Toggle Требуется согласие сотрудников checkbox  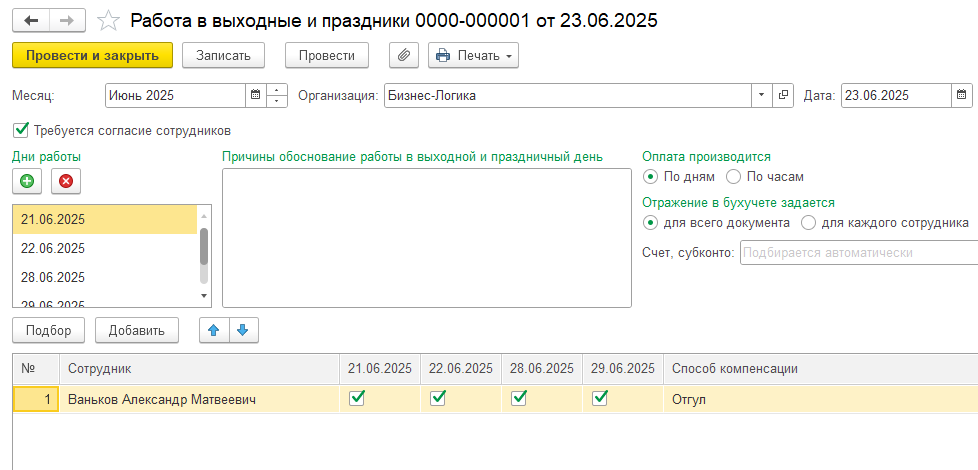point(21,130)
